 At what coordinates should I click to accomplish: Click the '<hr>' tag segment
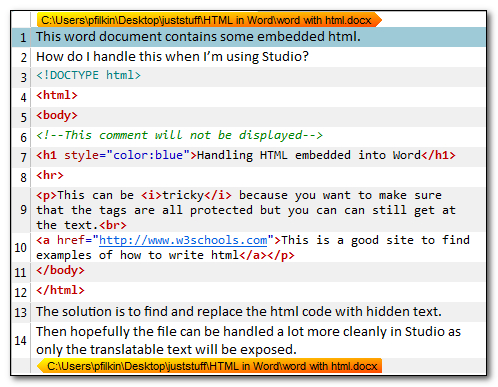pyautogui.click(x=50, y=175)
